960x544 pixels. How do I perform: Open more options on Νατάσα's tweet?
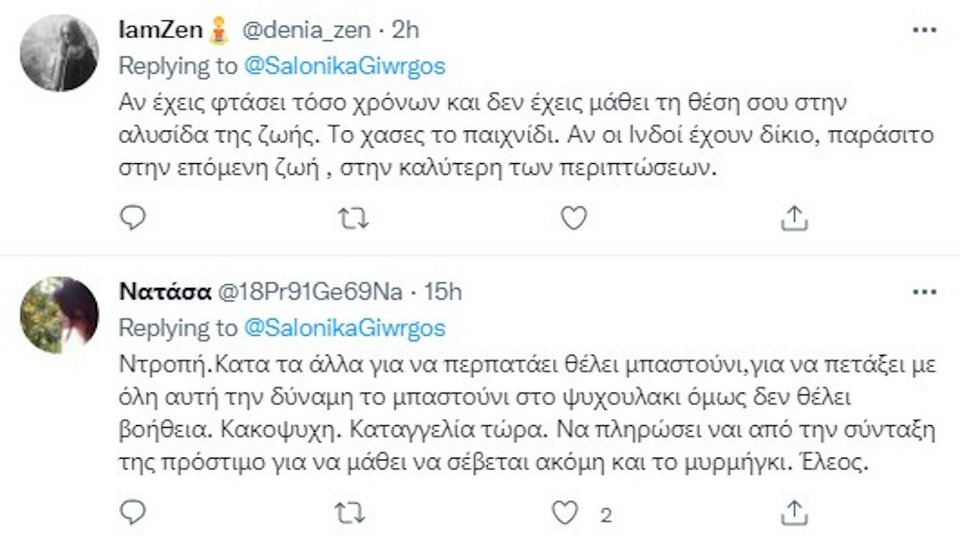click(x=924, y=292)
